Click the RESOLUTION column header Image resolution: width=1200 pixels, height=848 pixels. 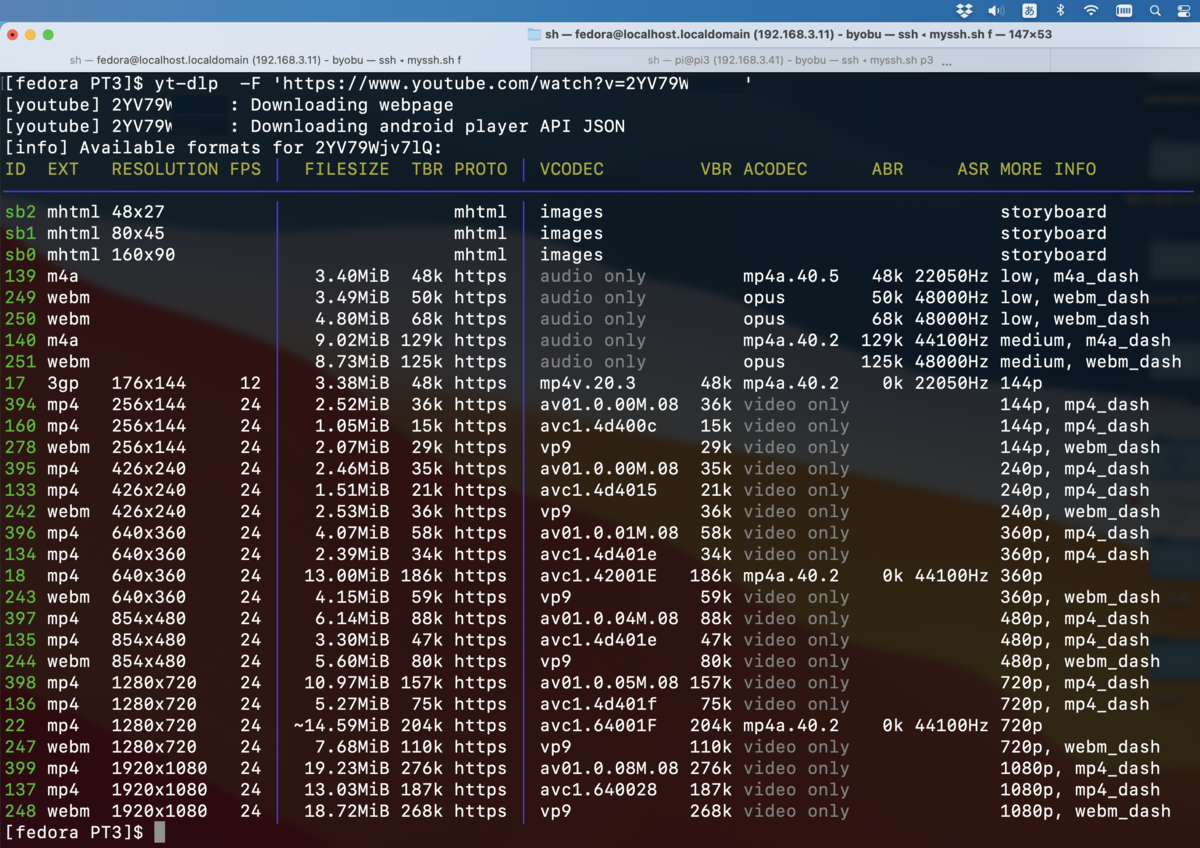(165, 169)
